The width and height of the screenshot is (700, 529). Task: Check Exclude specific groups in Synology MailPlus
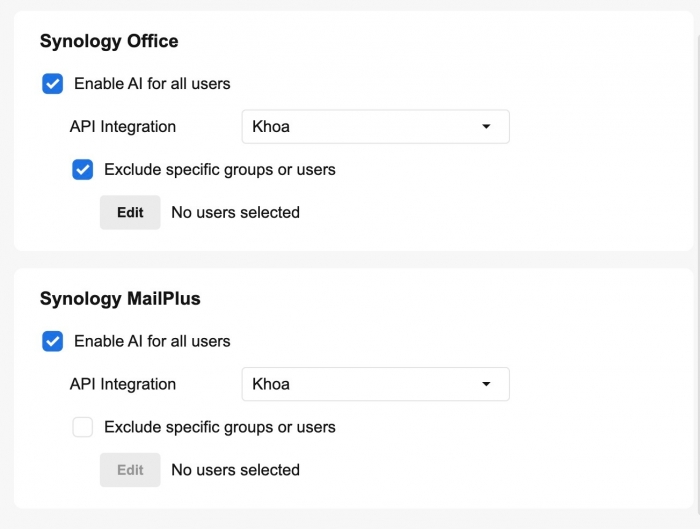tap(83, 427)
